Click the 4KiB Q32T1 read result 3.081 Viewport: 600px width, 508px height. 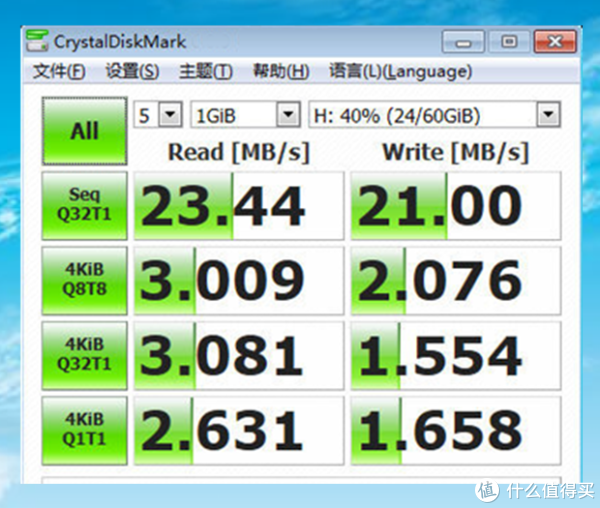[x=239, y=356]
